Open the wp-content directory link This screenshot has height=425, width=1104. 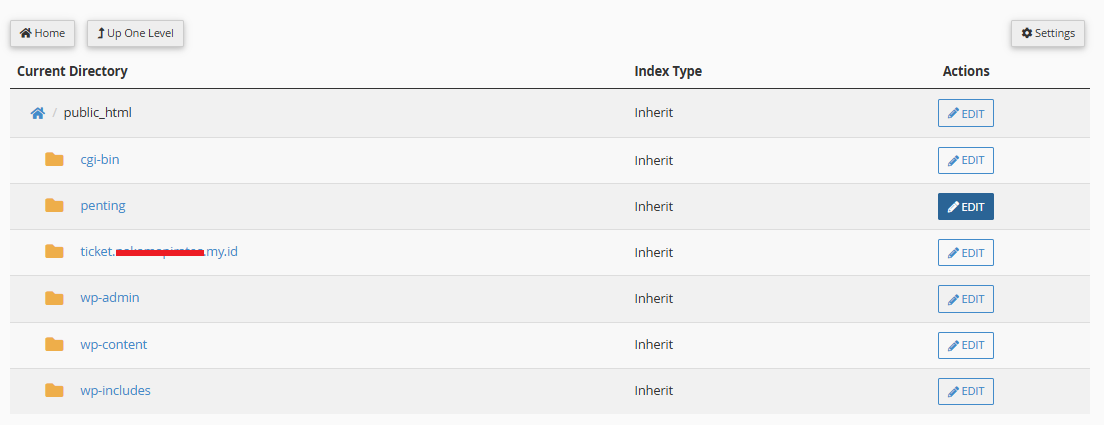coord(114,344)
